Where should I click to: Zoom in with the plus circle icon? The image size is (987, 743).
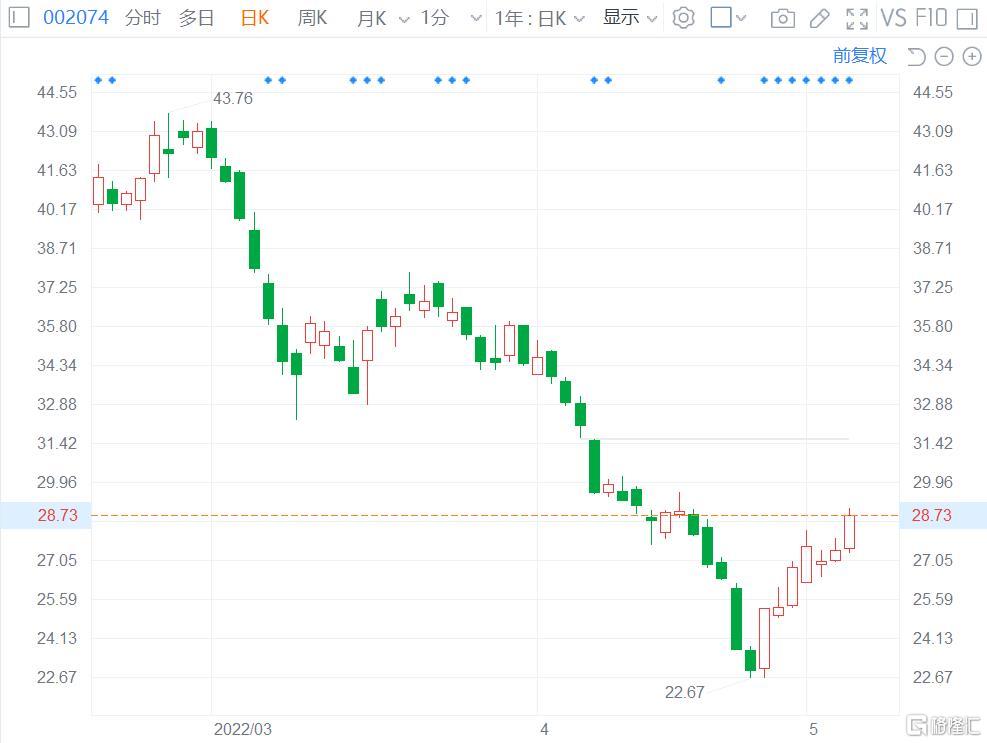pos(972,57)
